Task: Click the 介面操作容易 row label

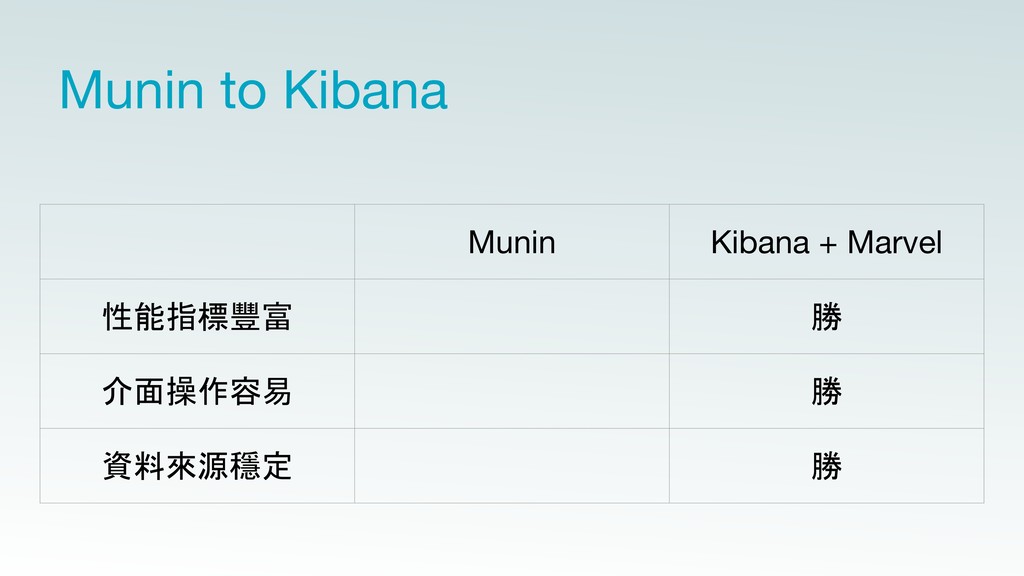Action: (197, 391)
